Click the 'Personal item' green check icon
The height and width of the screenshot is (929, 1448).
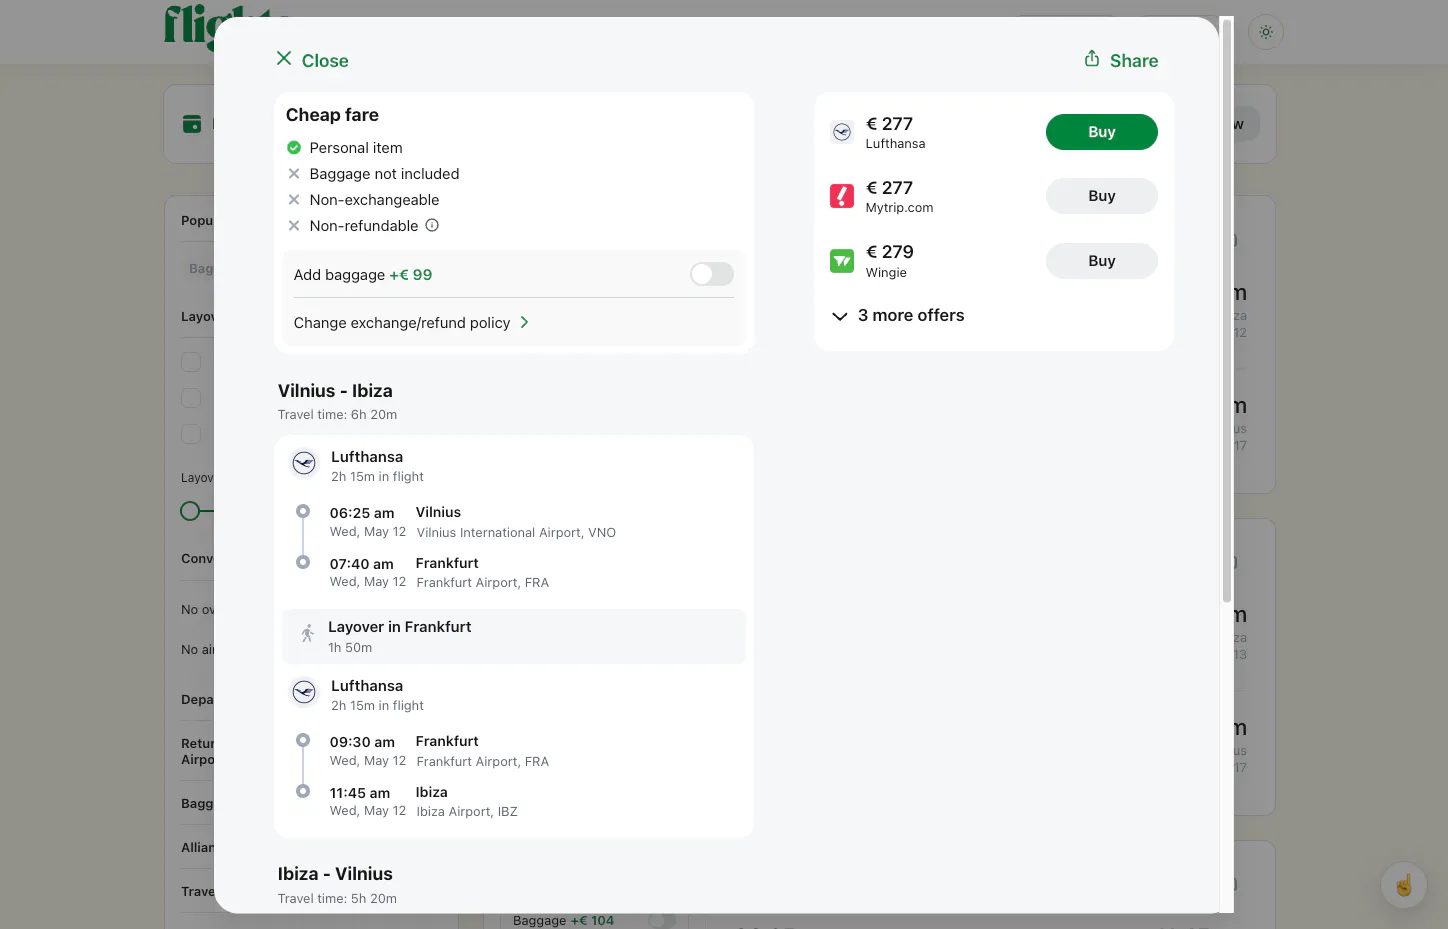(294, 148)
